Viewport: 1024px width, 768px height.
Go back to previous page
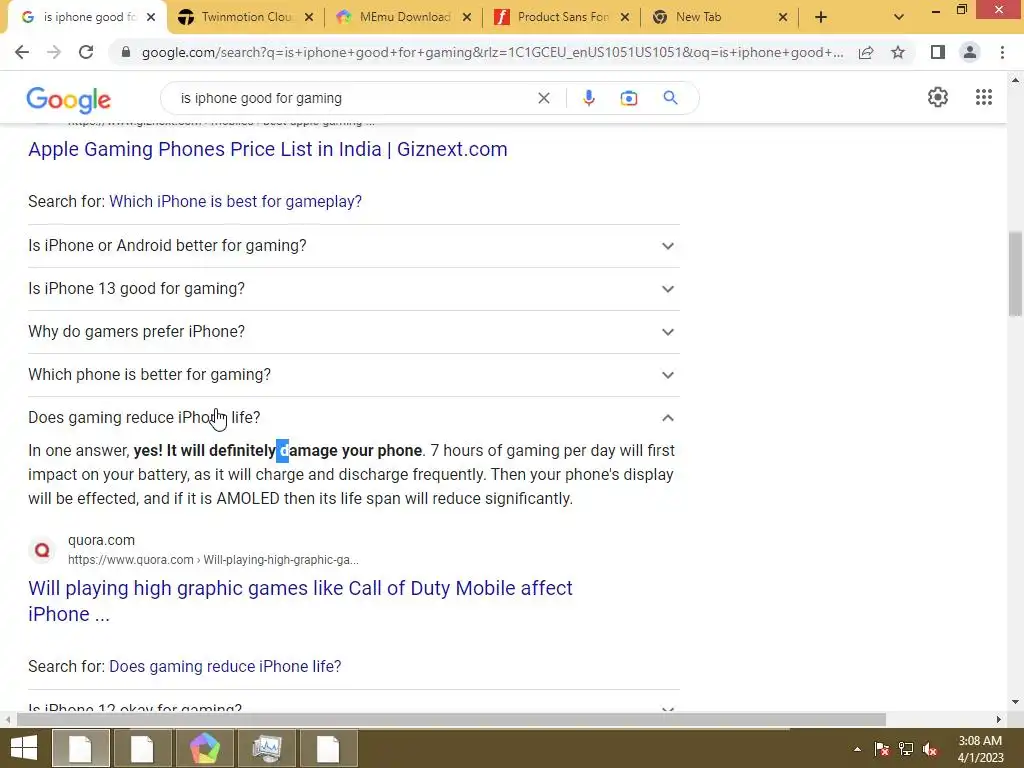pyautogui.click(x=22, y=52)
